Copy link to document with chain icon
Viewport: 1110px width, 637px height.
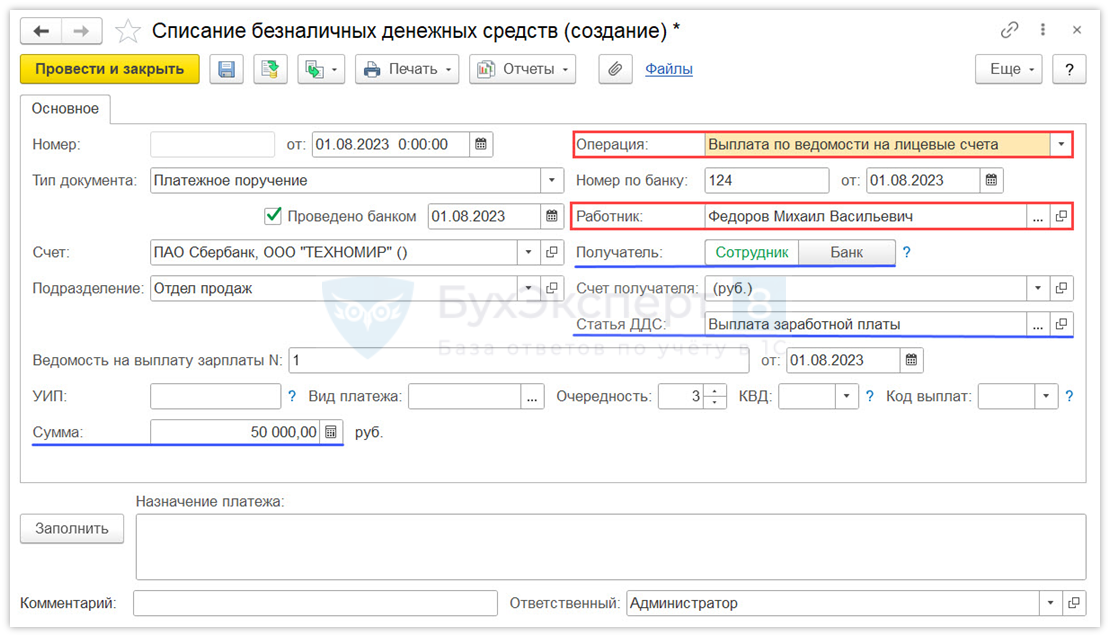[x=1009, y=30]
